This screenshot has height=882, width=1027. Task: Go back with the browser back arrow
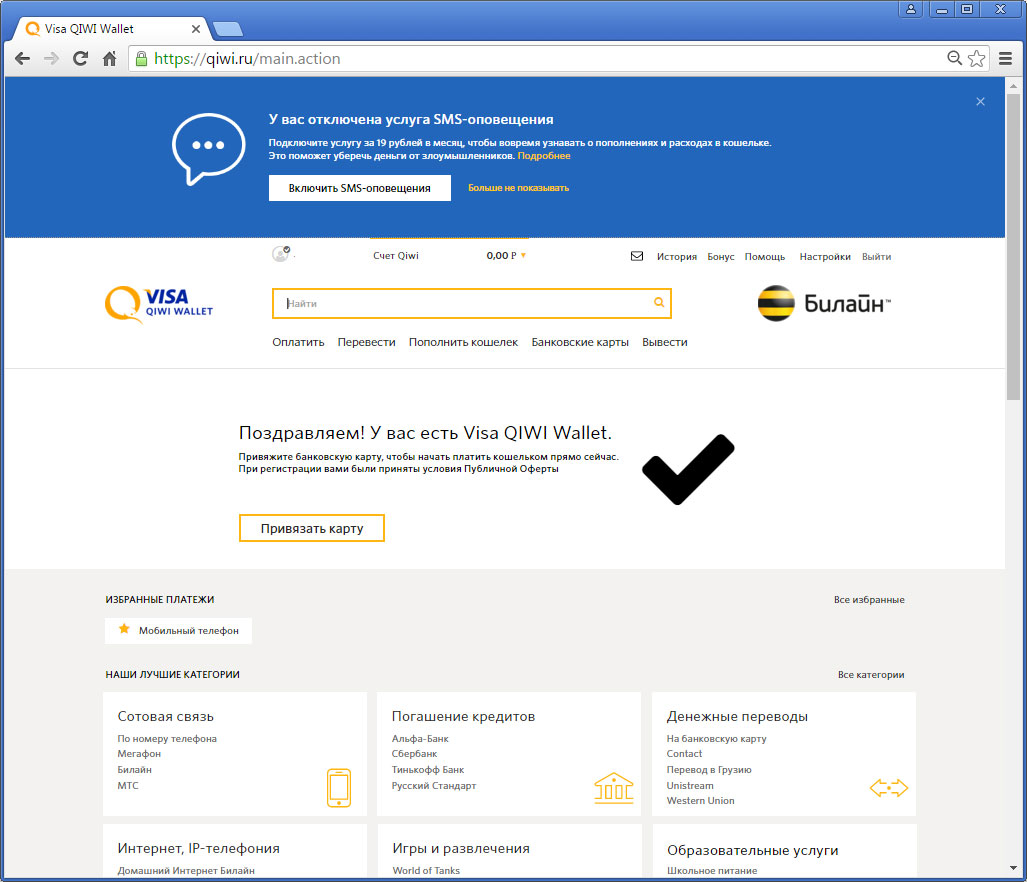click(x=22, y=59)
